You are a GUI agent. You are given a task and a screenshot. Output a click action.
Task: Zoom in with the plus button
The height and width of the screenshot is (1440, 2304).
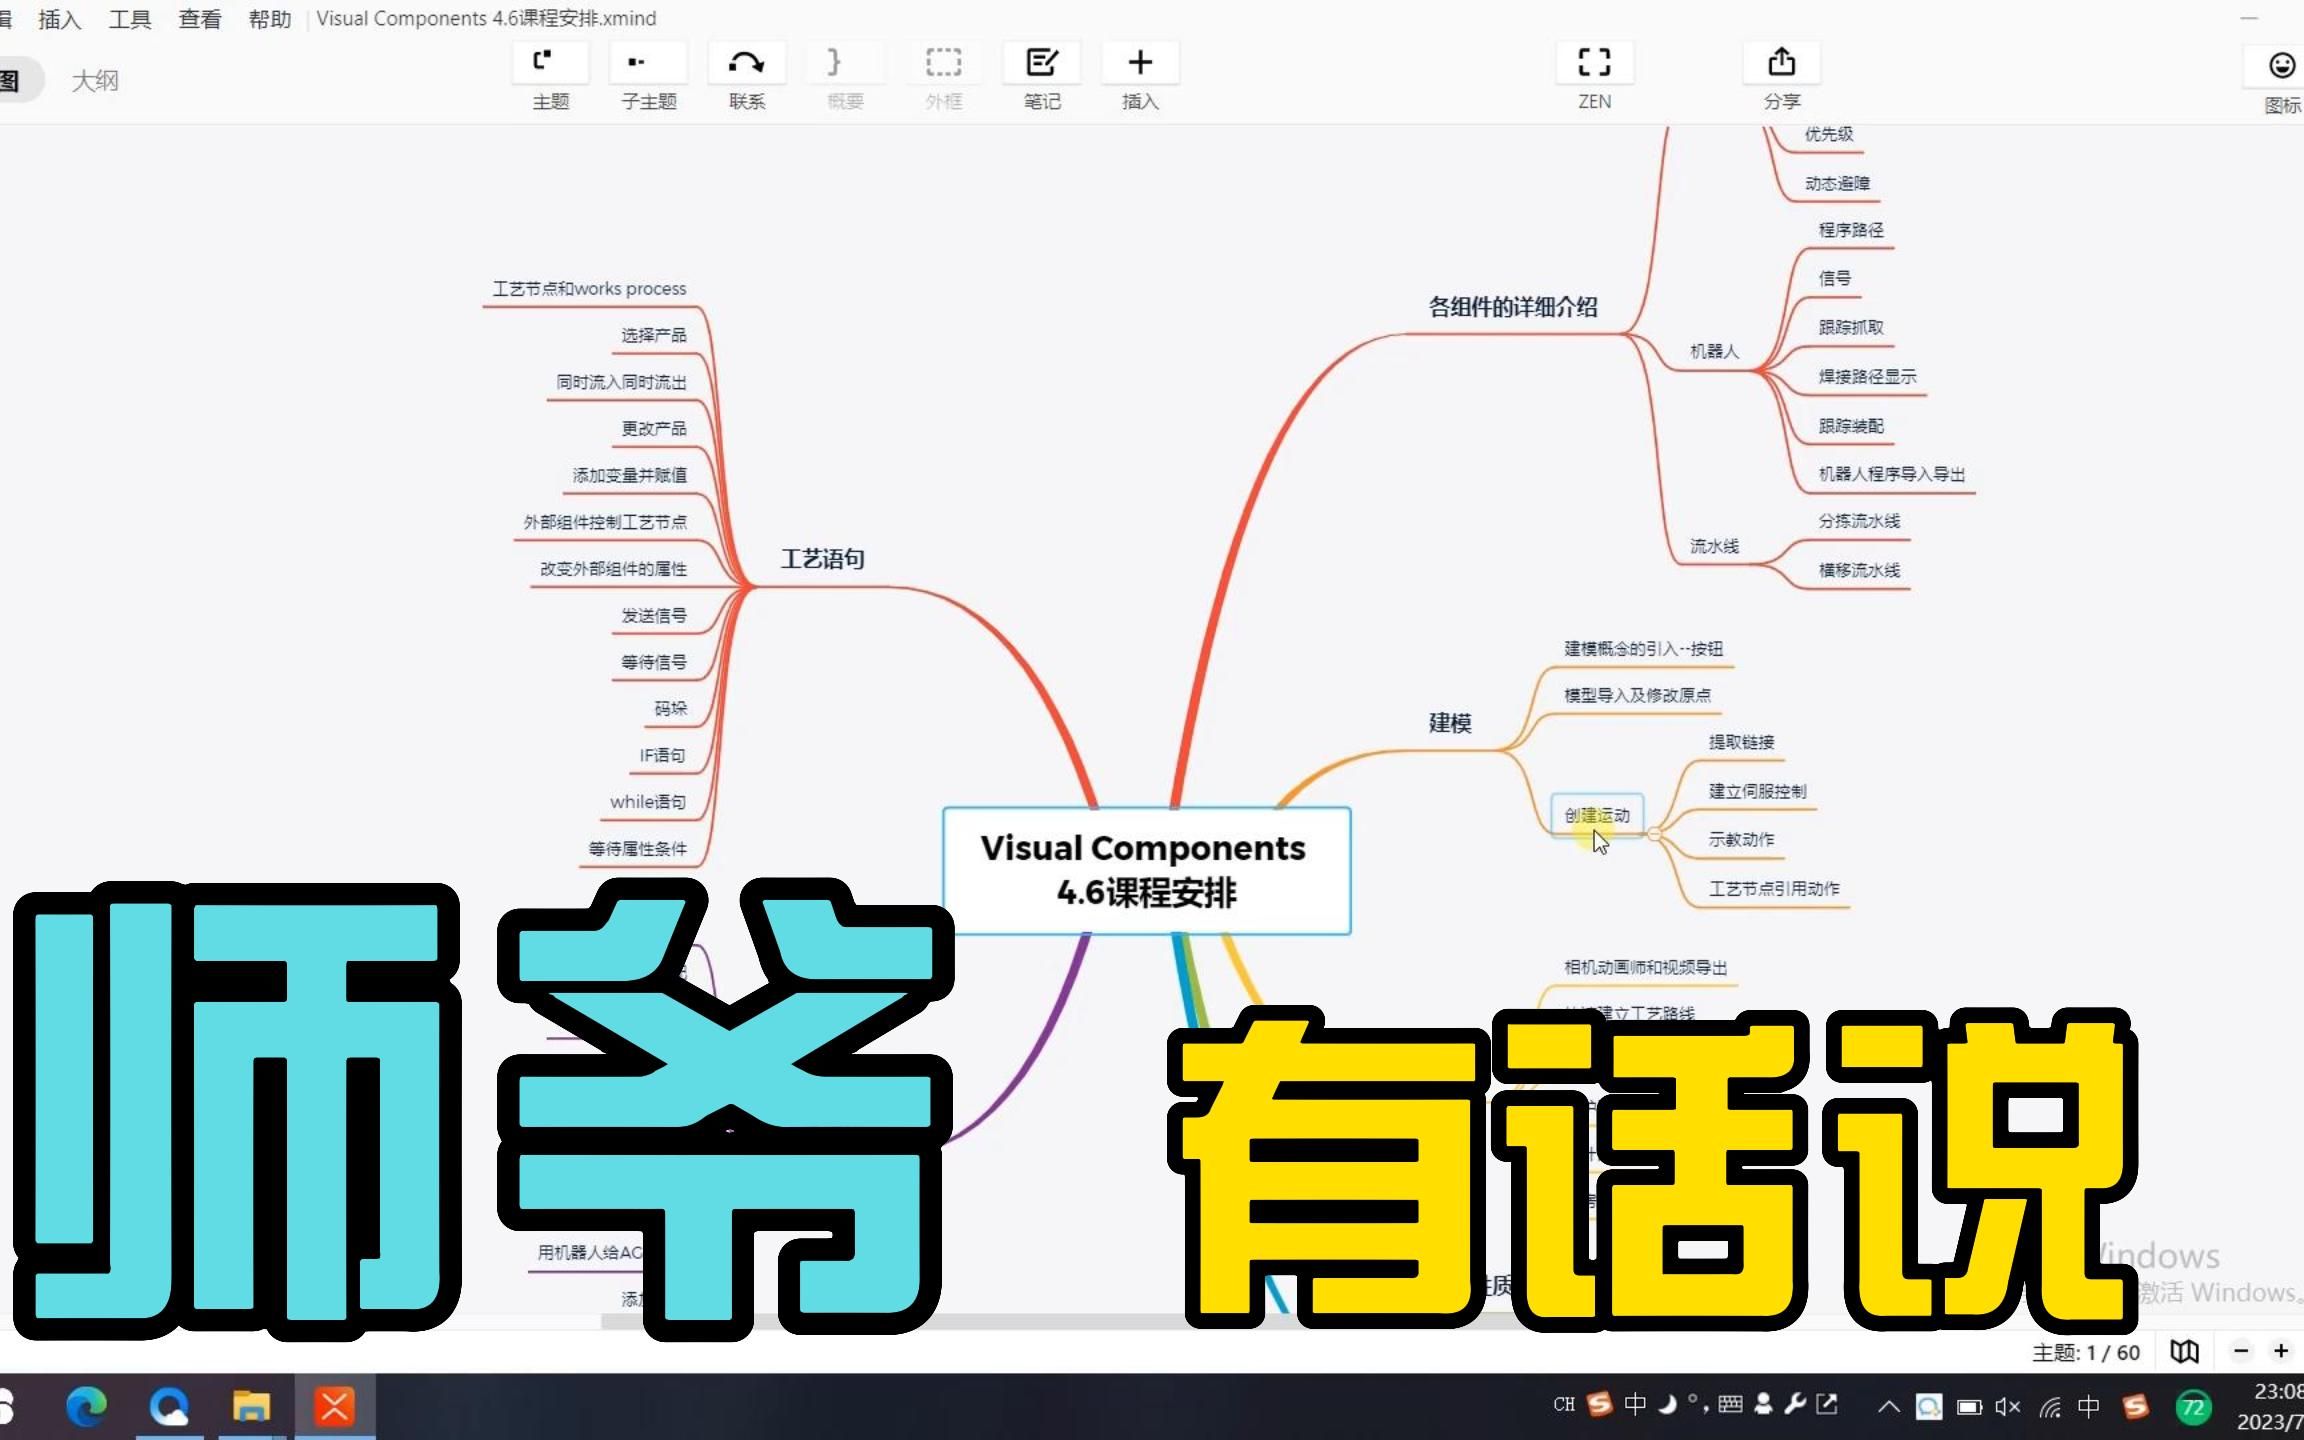pyautogui.click(x=2281, y=1352)
